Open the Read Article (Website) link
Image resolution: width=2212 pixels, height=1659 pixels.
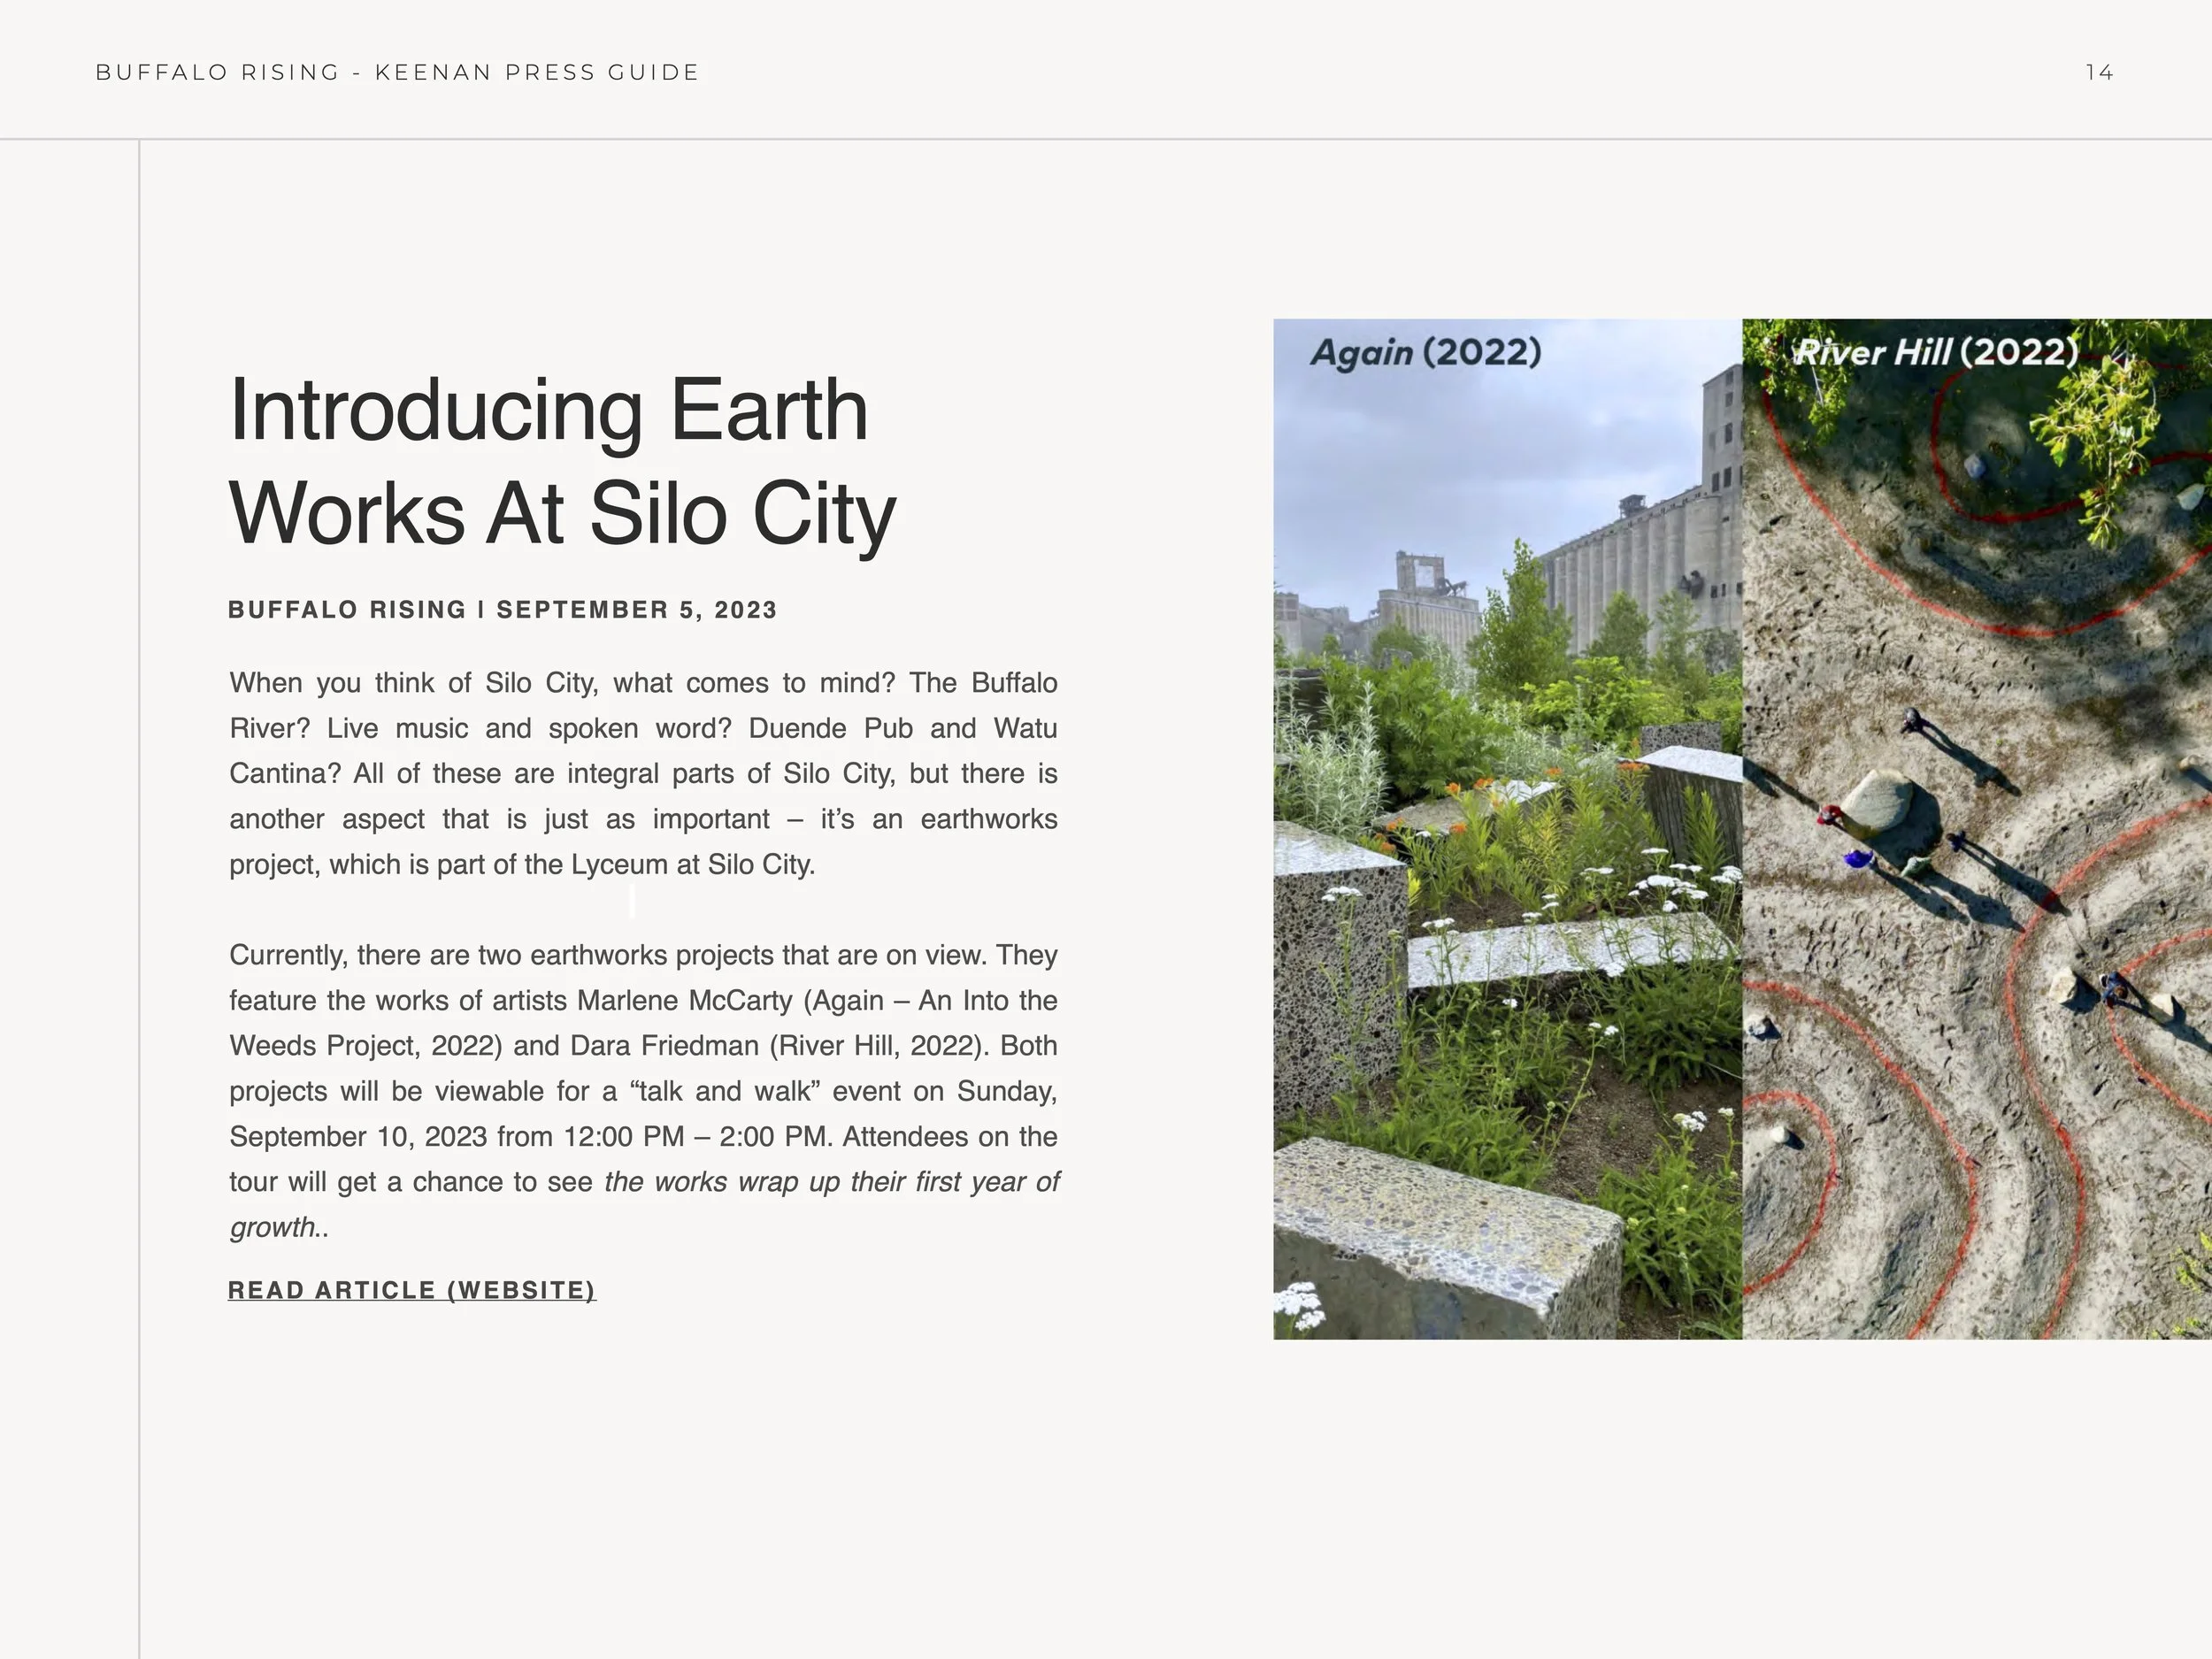(411, 1290)
